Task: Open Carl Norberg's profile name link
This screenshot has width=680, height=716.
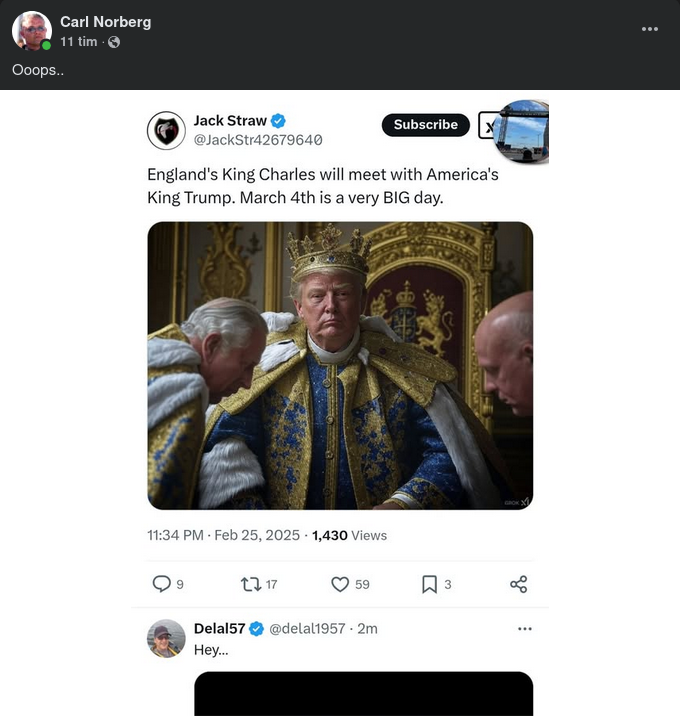Action: 105,22
